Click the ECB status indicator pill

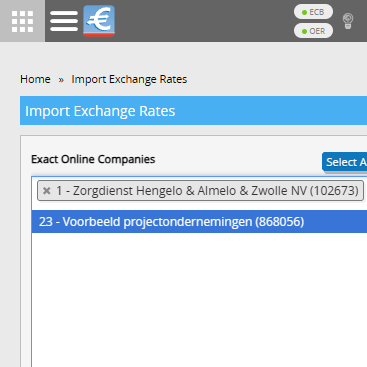point(313,12)
